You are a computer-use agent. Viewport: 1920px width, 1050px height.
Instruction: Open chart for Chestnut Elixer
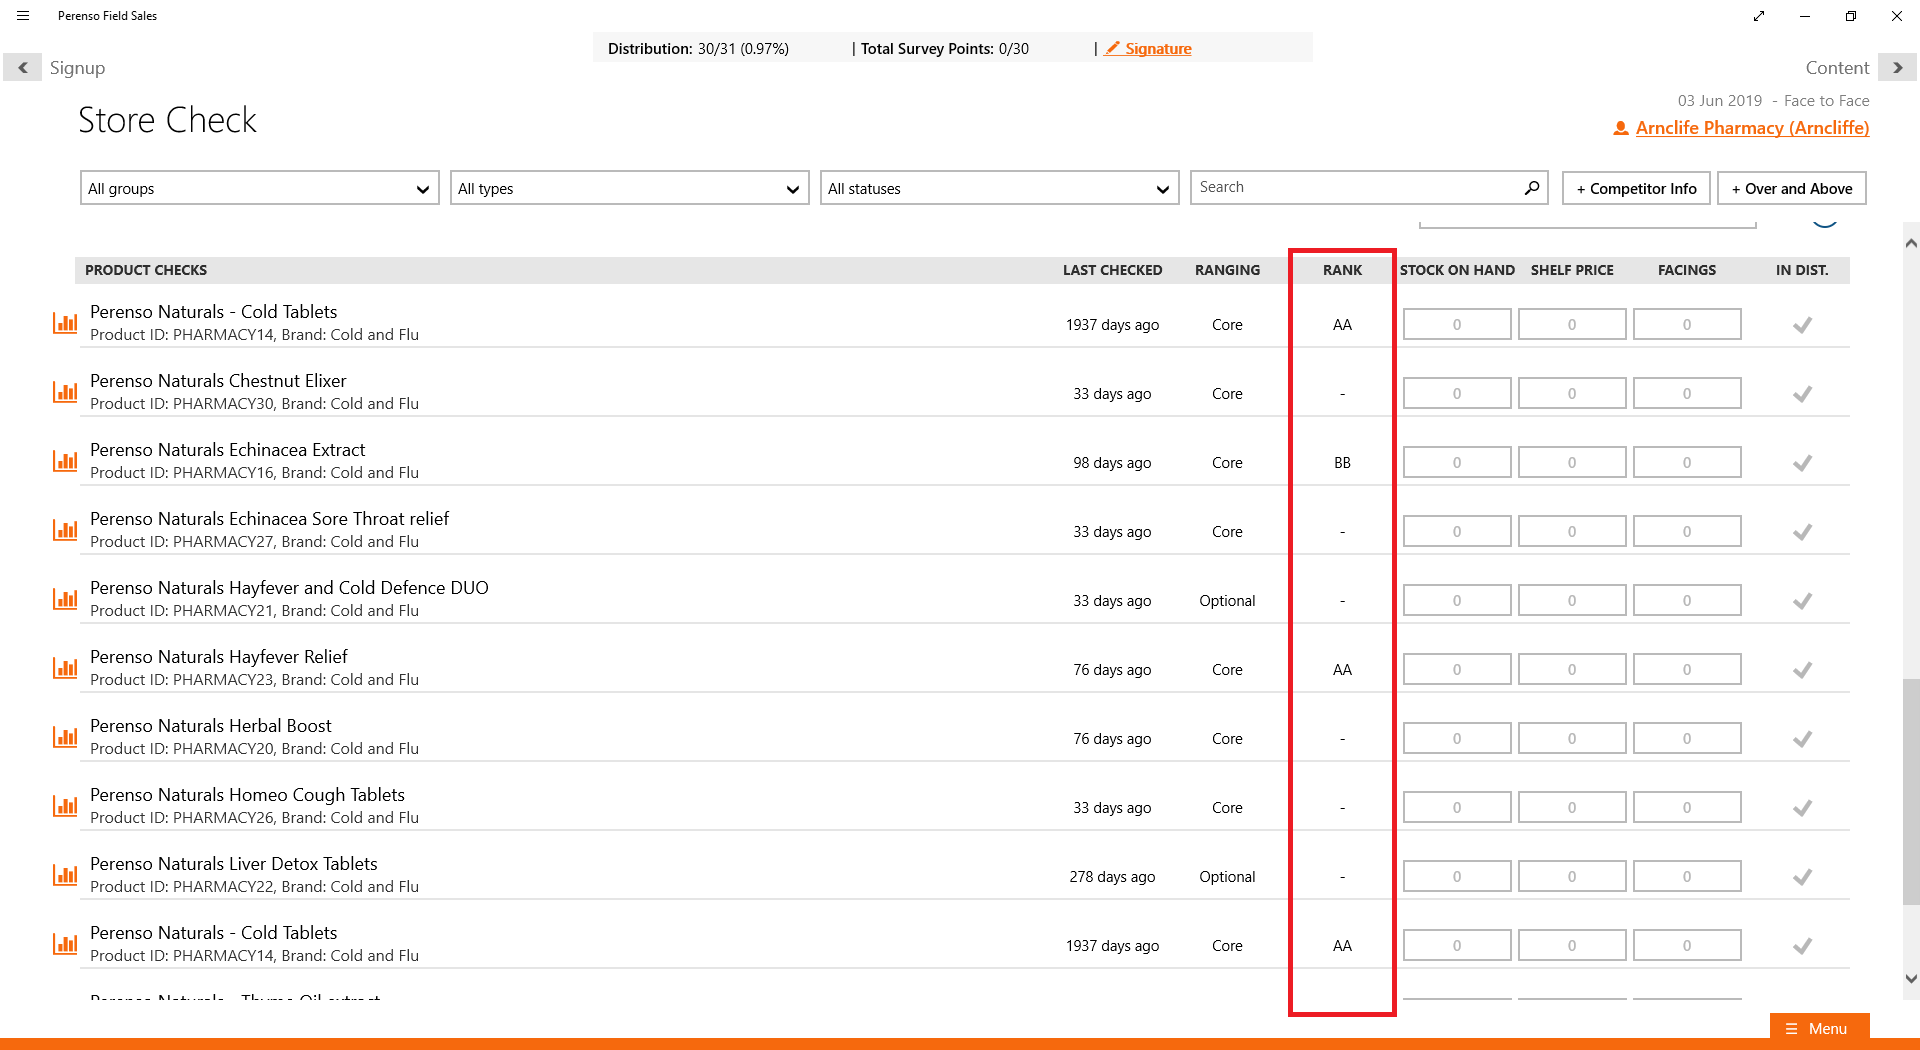point(65,393)
